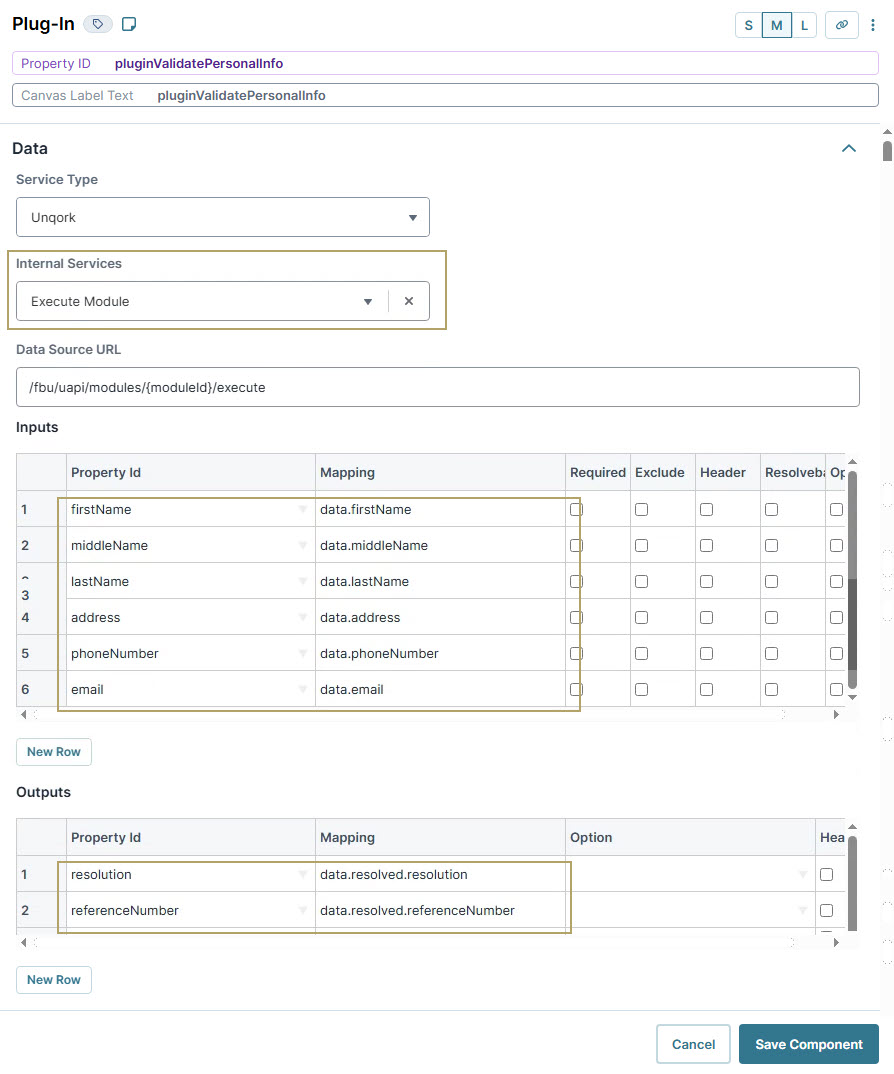Clear Internal Services using the X icon
Viewport: 894px width, 1074px height.
tap(409, 300)
